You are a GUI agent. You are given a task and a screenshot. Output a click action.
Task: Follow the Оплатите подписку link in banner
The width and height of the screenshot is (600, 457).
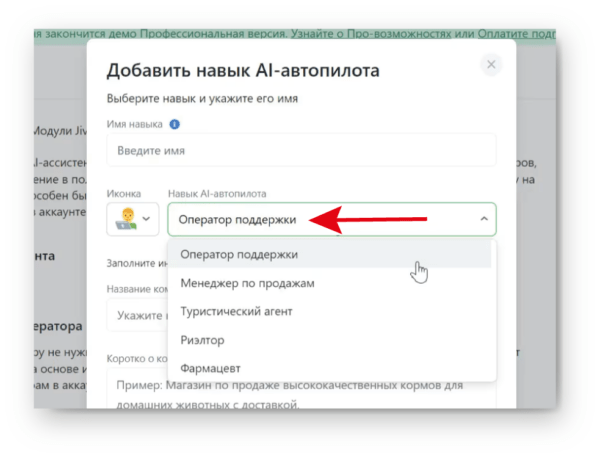point(517,34)
